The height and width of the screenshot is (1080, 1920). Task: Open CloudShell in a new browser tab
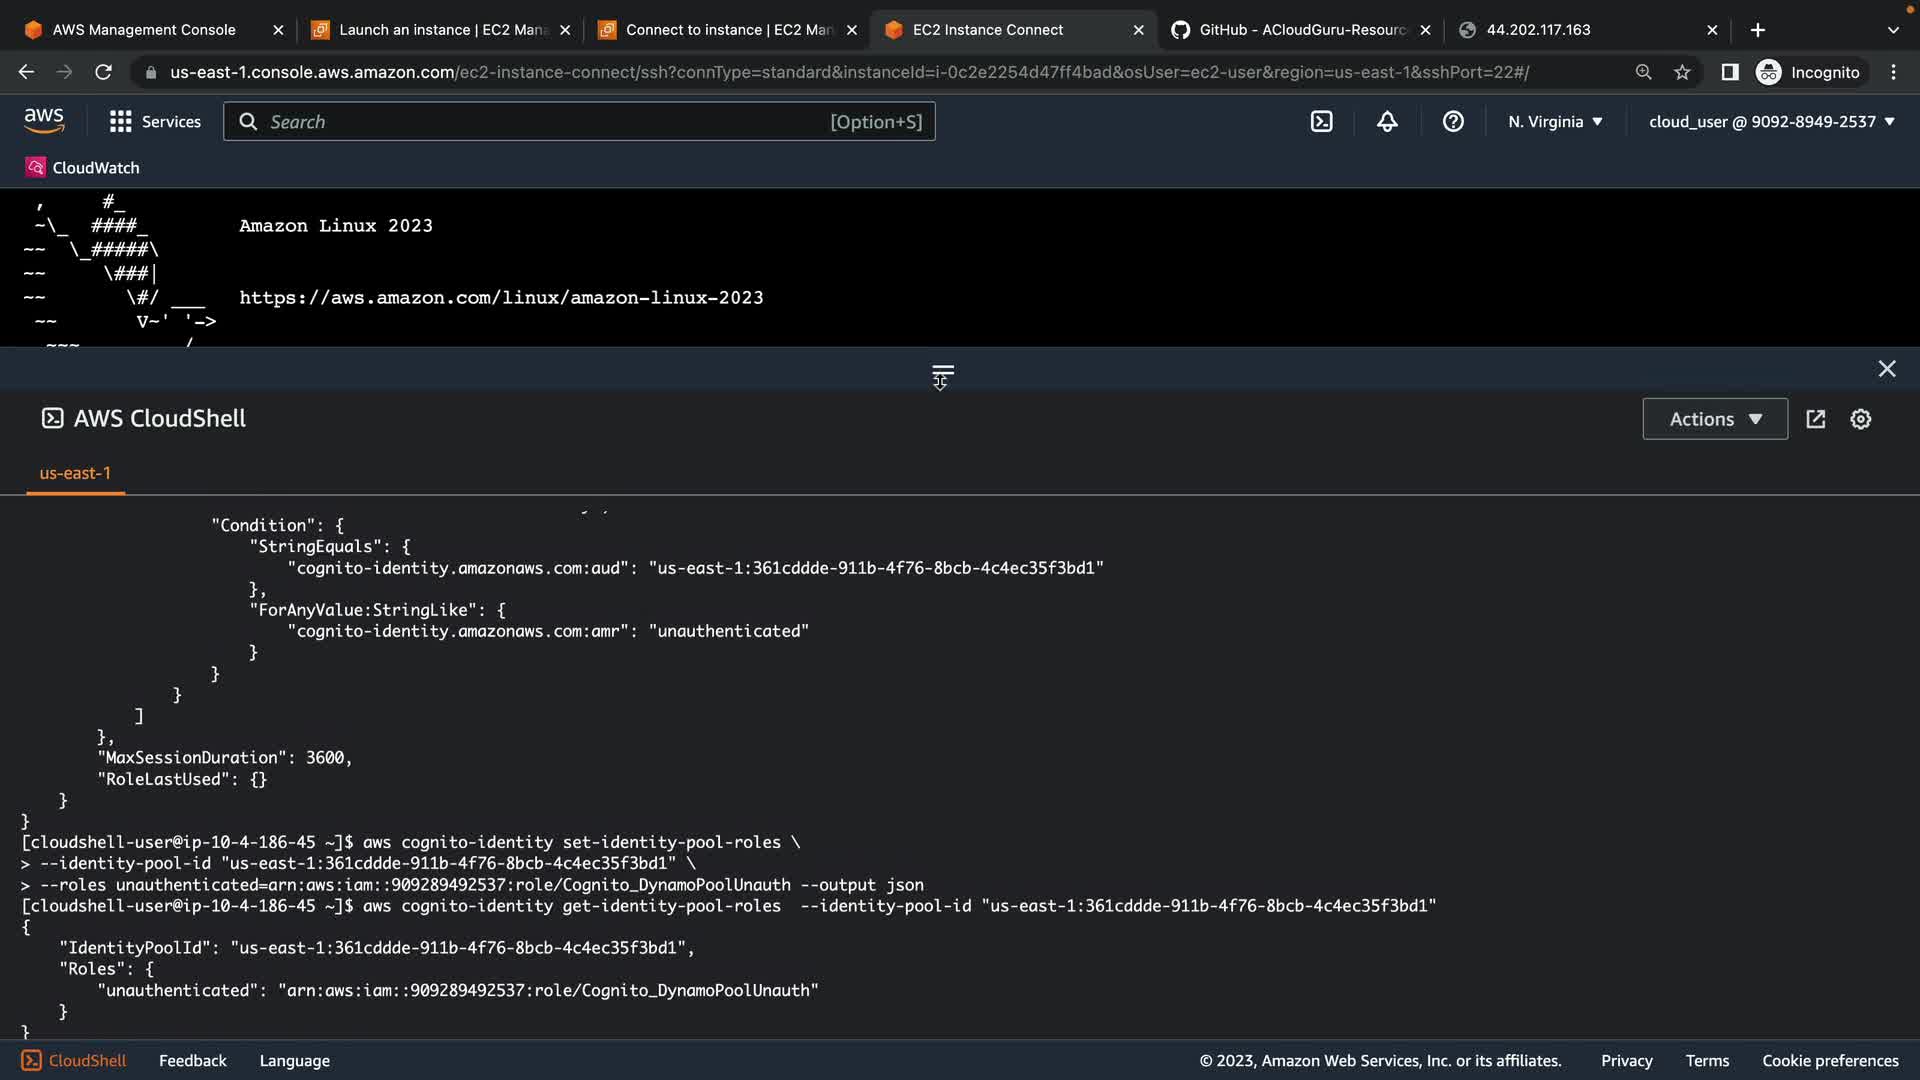tap(1816, 419)
